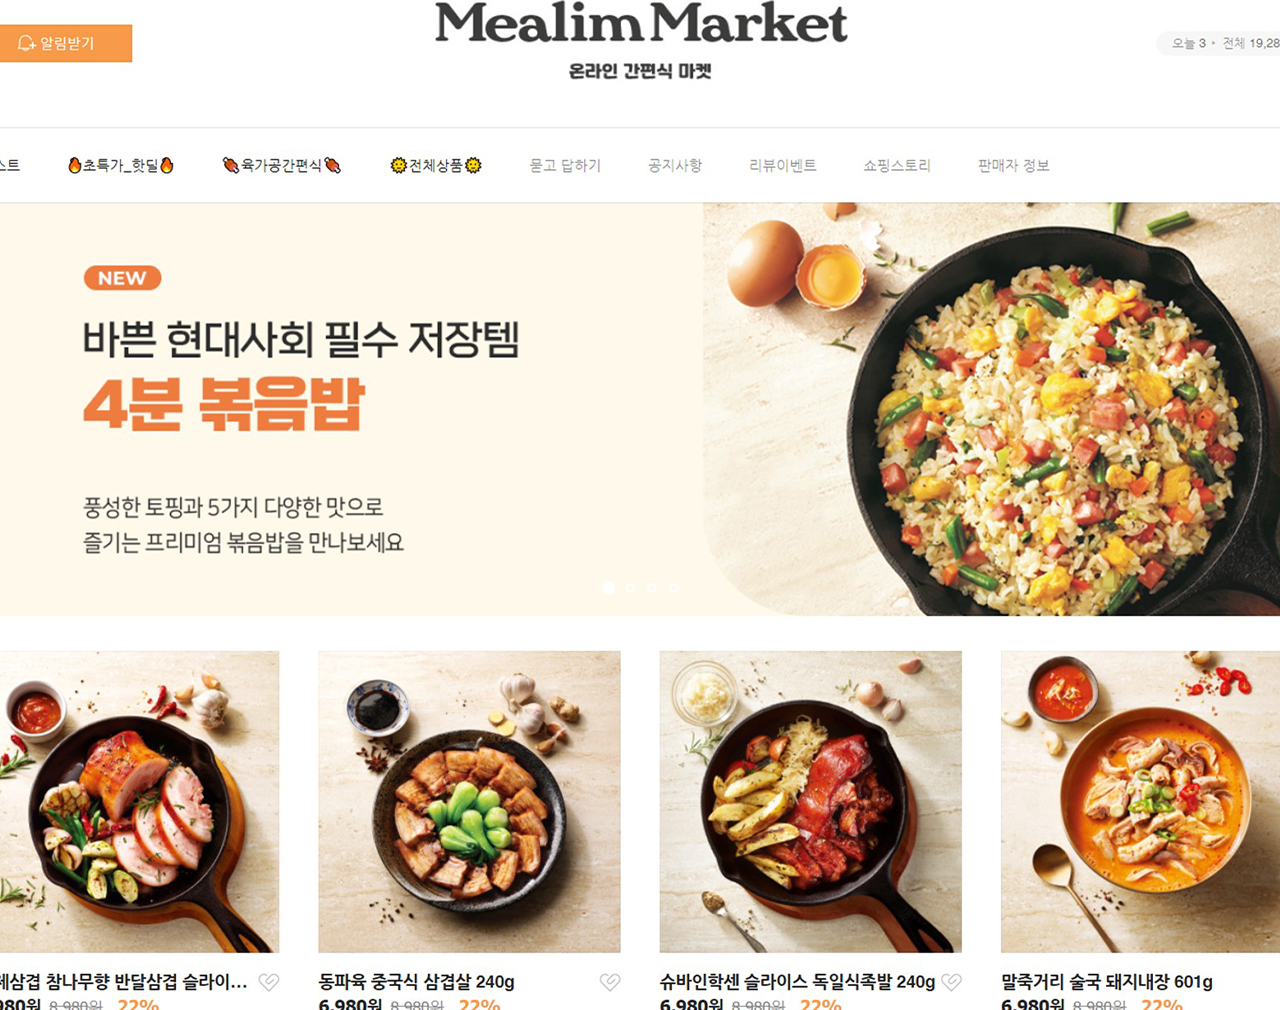Click the 4분 볶음밥 banner fried rice image
The height and width of the screenshot is (1010, 1280).
click(991, 409)
